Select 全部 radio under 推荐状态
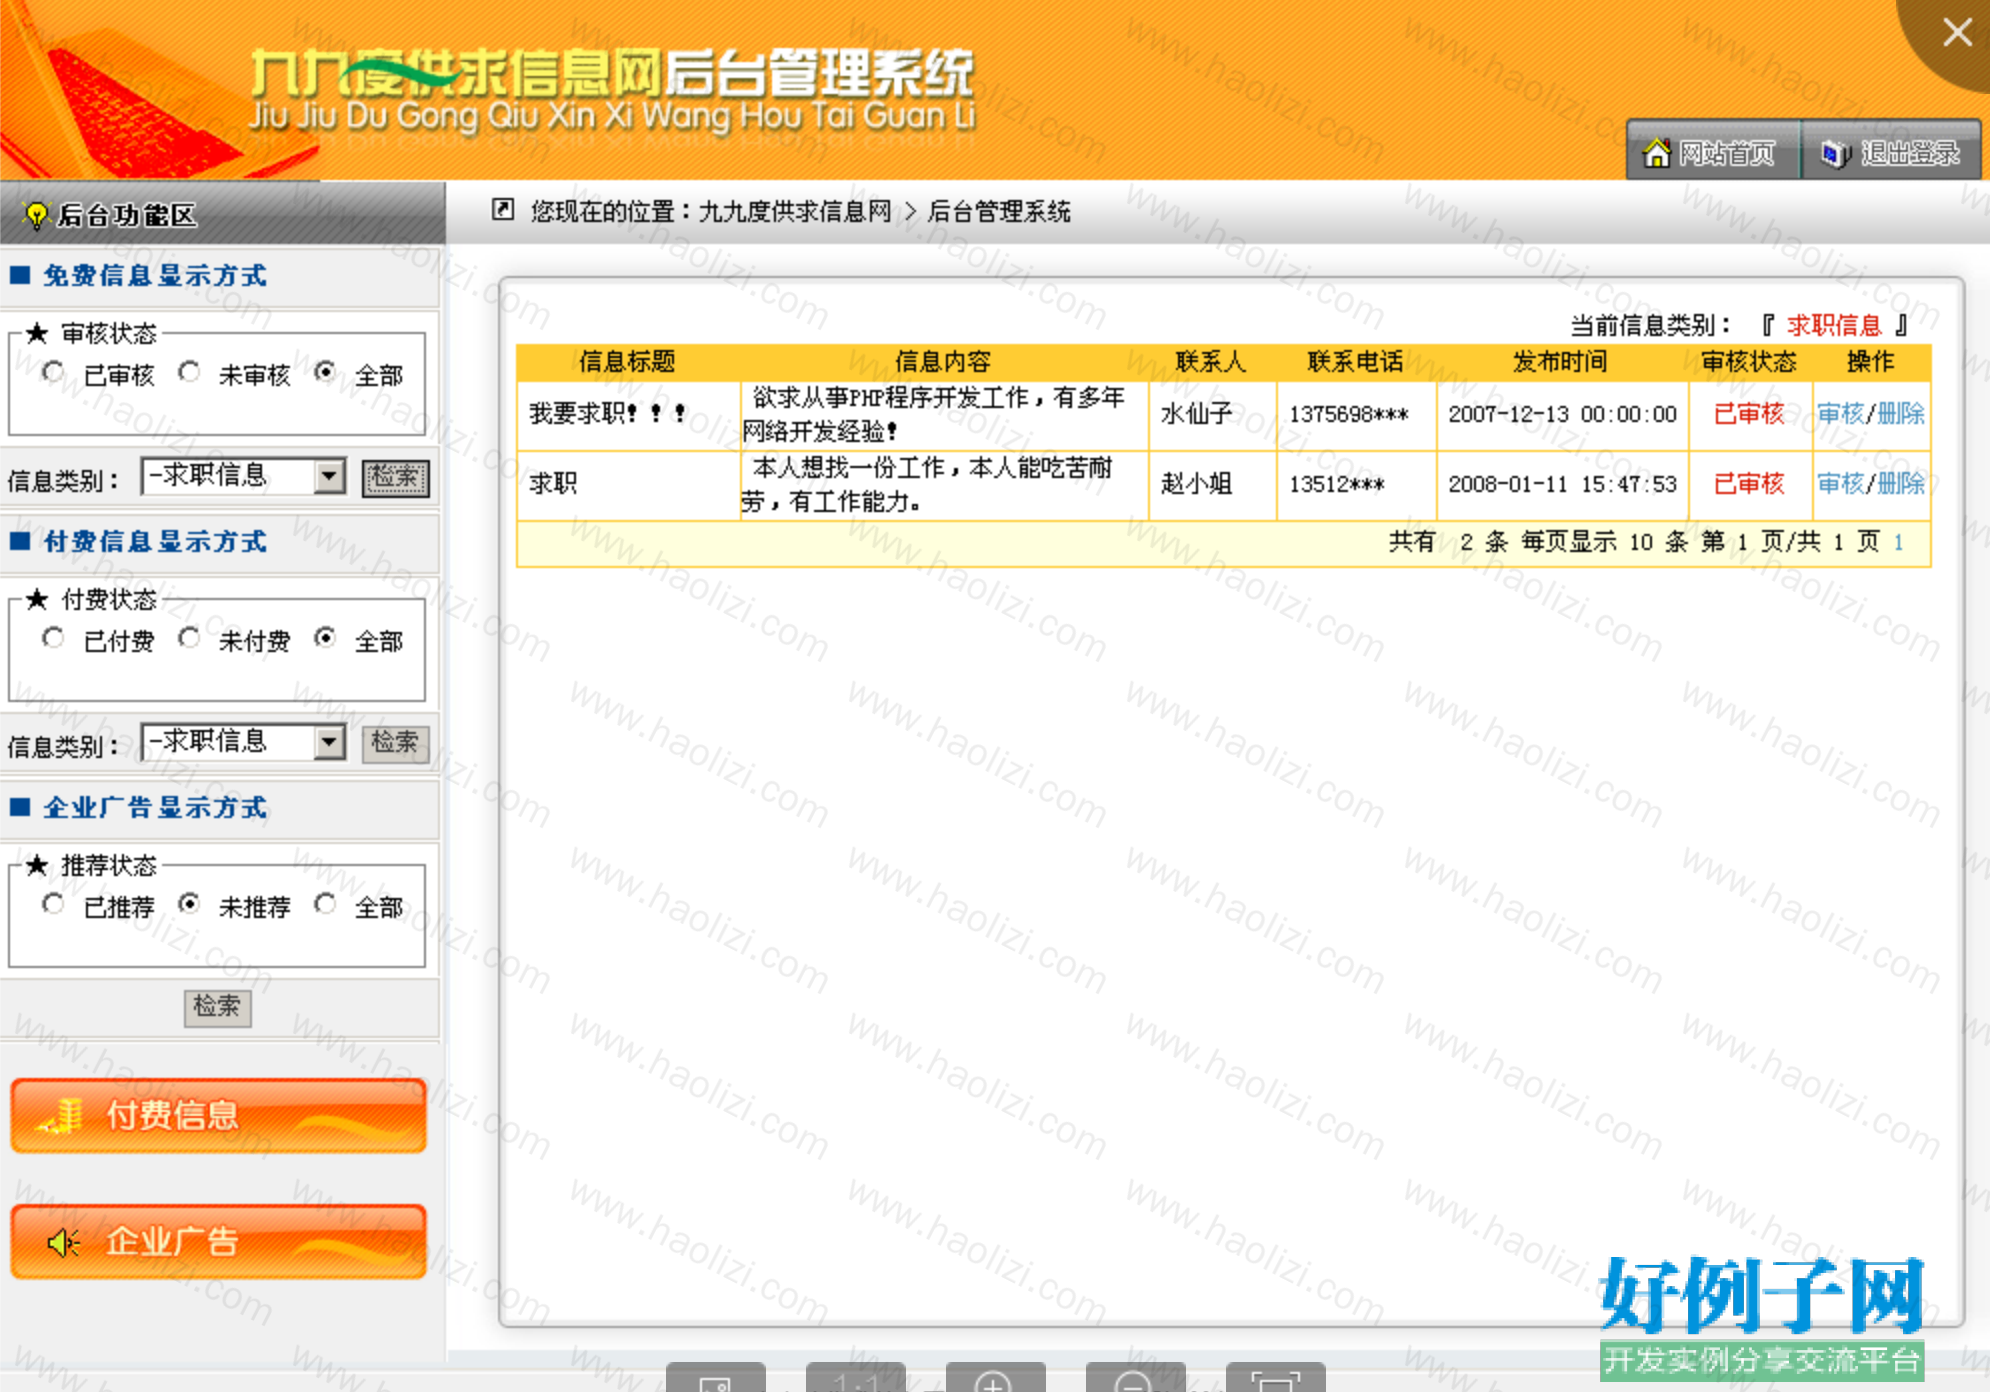Screen dimensions: 1990x1392 click(x=325, y=905)
